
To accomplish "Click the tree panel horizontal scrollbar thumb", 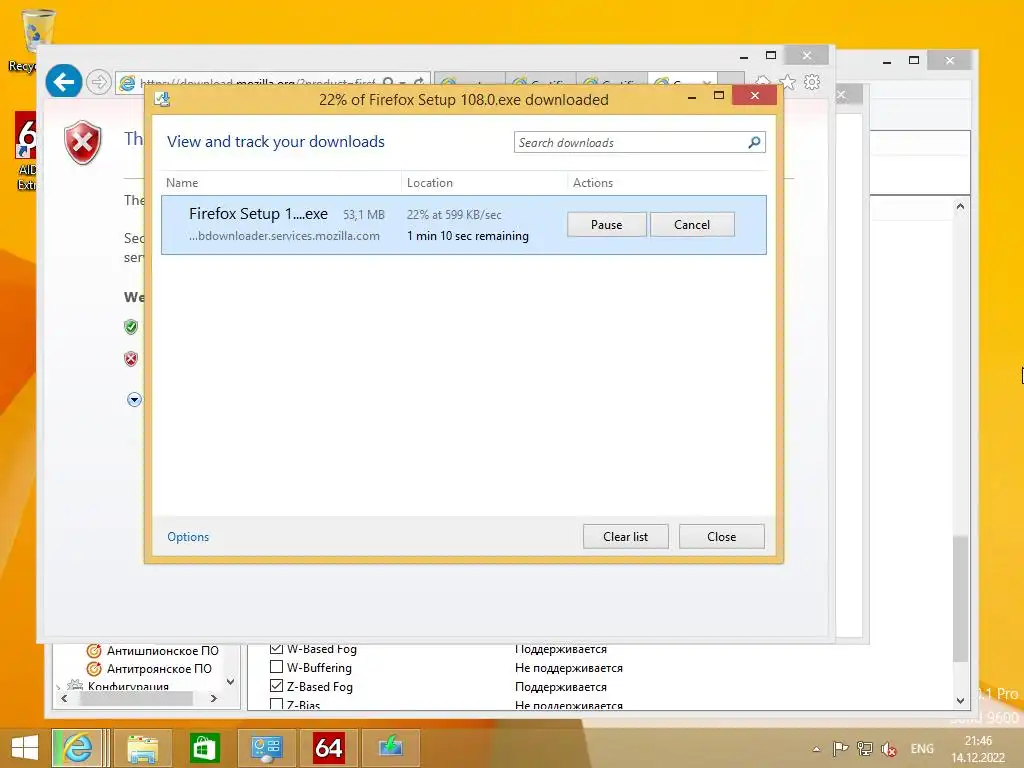I will point(136,698).
